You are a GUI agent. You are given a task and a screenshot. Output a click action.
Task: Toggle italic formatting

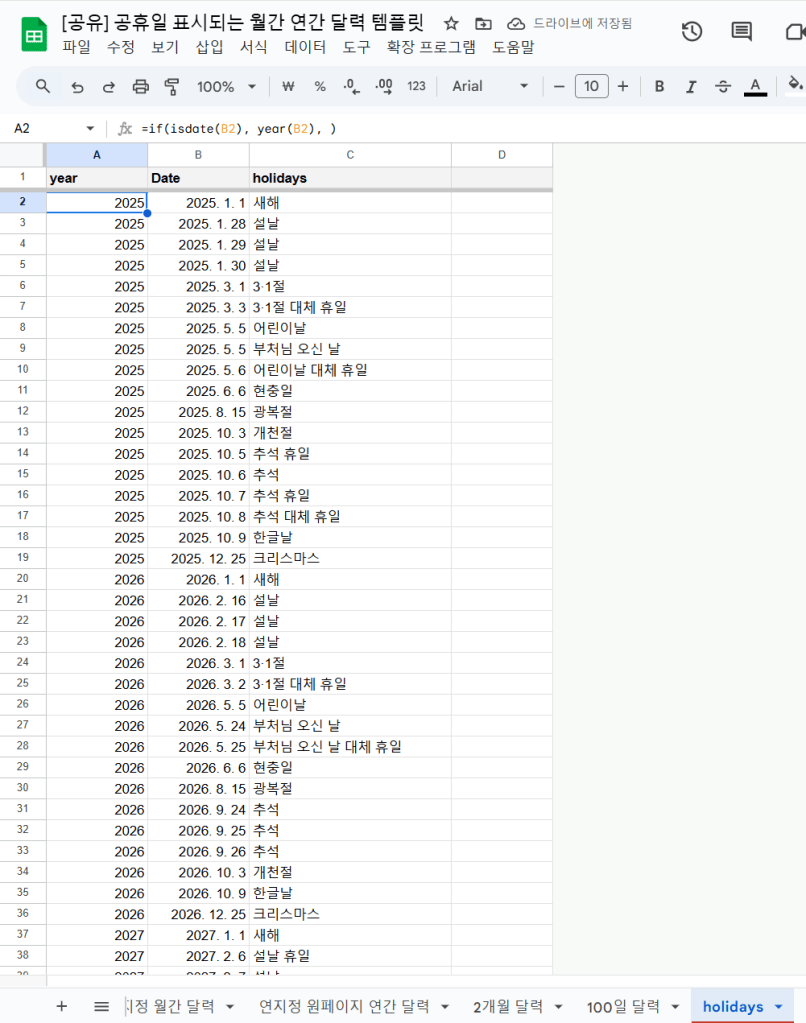click(x=690, y=87)
